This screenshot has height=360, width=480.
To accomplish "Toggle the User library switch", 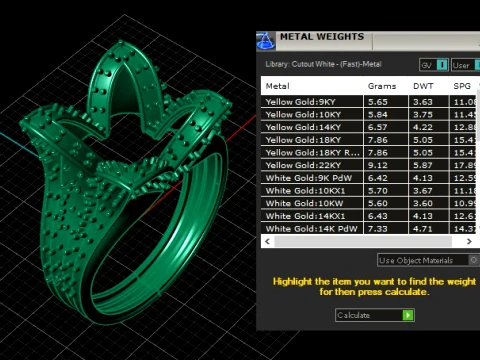I will (477, 65).
